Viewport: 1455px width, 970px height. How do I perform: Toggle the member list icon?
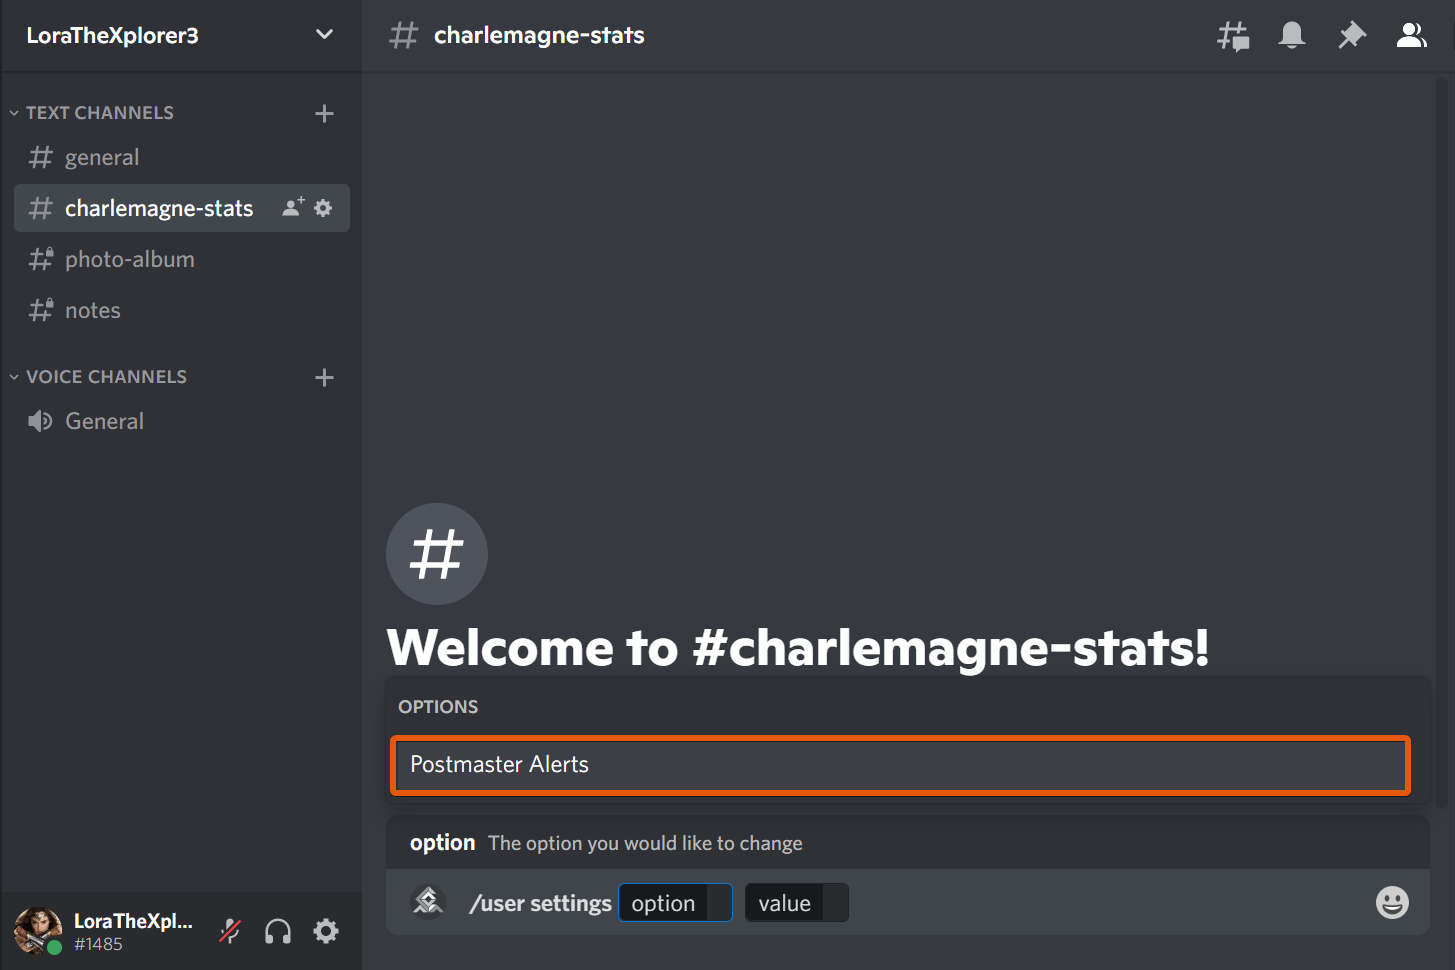1411,36
